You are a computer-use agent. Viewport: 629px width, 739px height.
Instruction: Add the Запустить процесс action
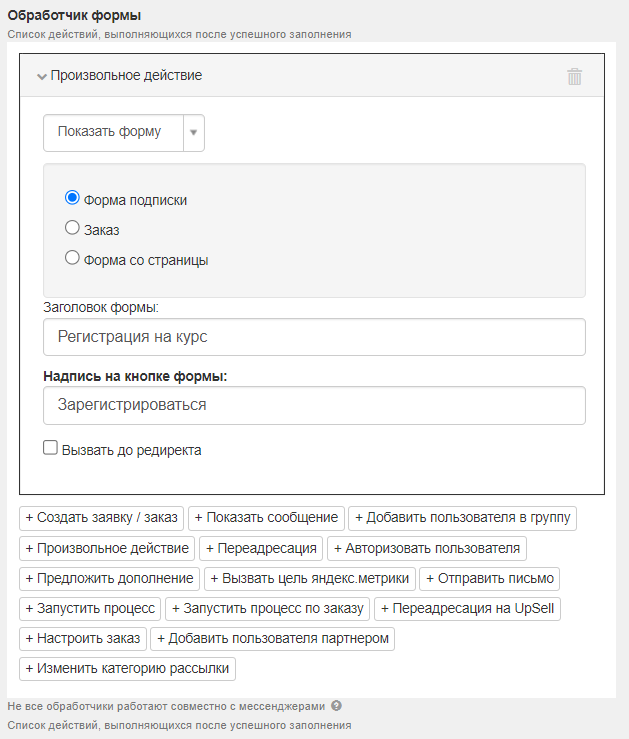90,609
